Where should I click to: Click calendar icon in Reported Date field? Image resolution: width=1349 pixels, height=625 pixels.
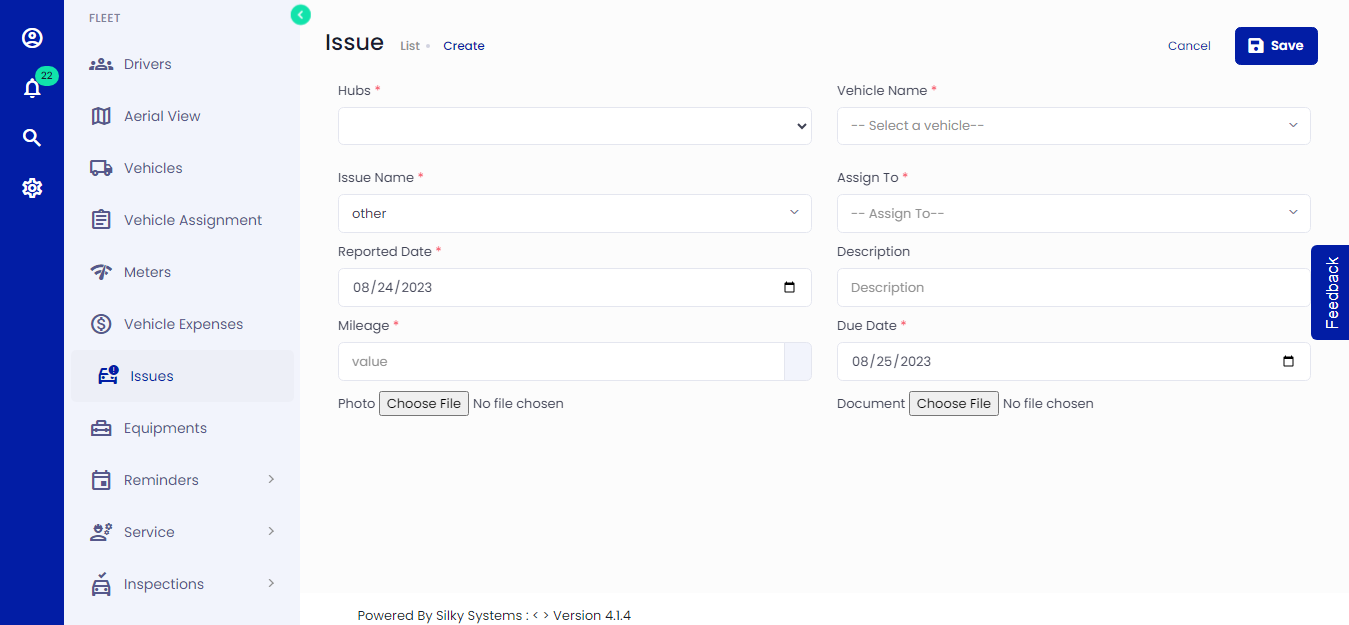[x=789, y=288]
